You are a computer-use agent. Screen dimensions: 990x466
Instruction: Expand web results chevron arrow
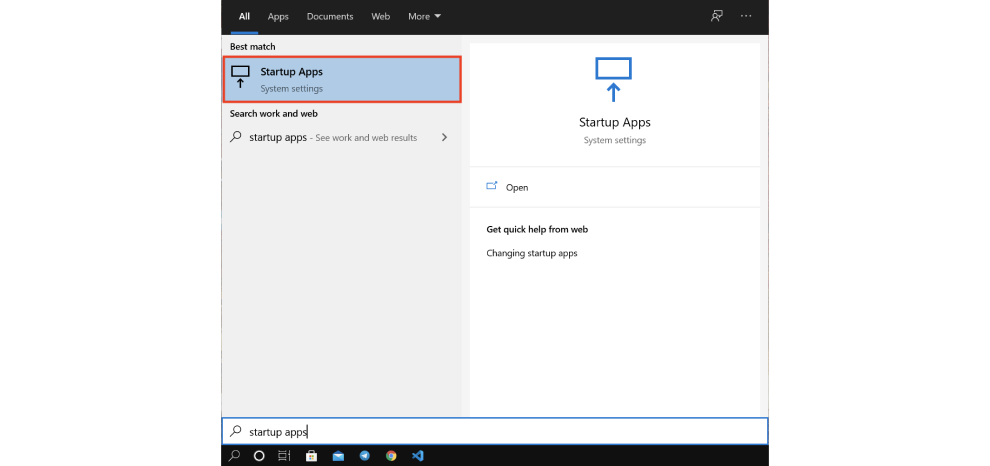point(444,137)
